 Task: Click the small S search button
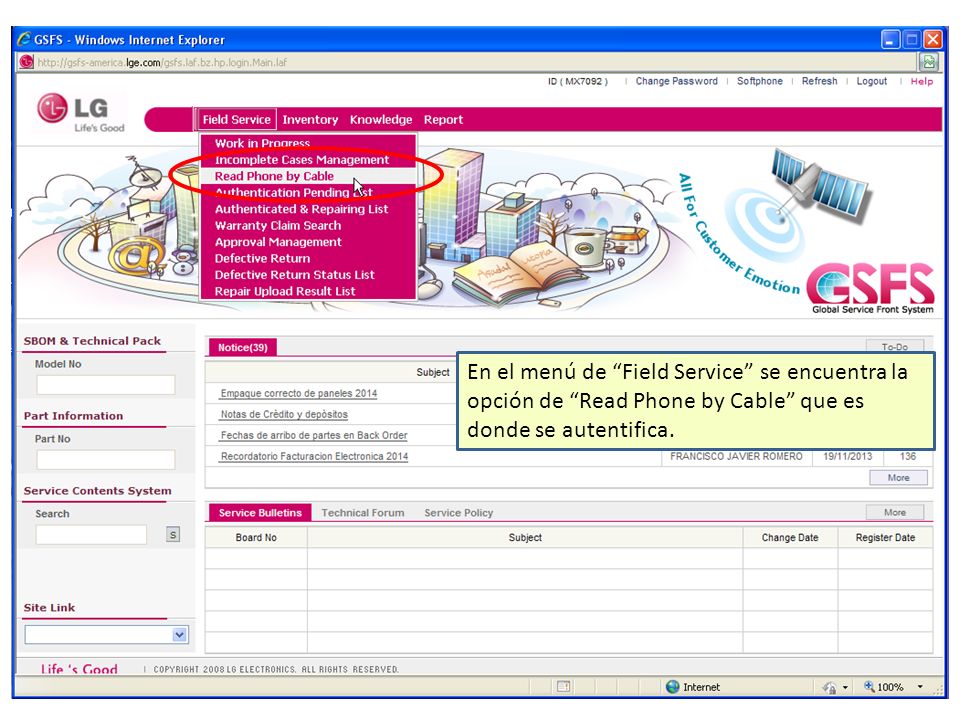click(x=173, y=534)
